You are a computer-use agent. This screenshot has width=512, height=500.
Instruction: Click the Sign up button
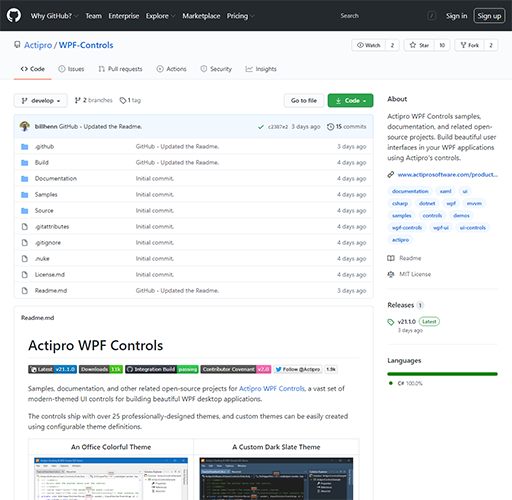[489, 16]
